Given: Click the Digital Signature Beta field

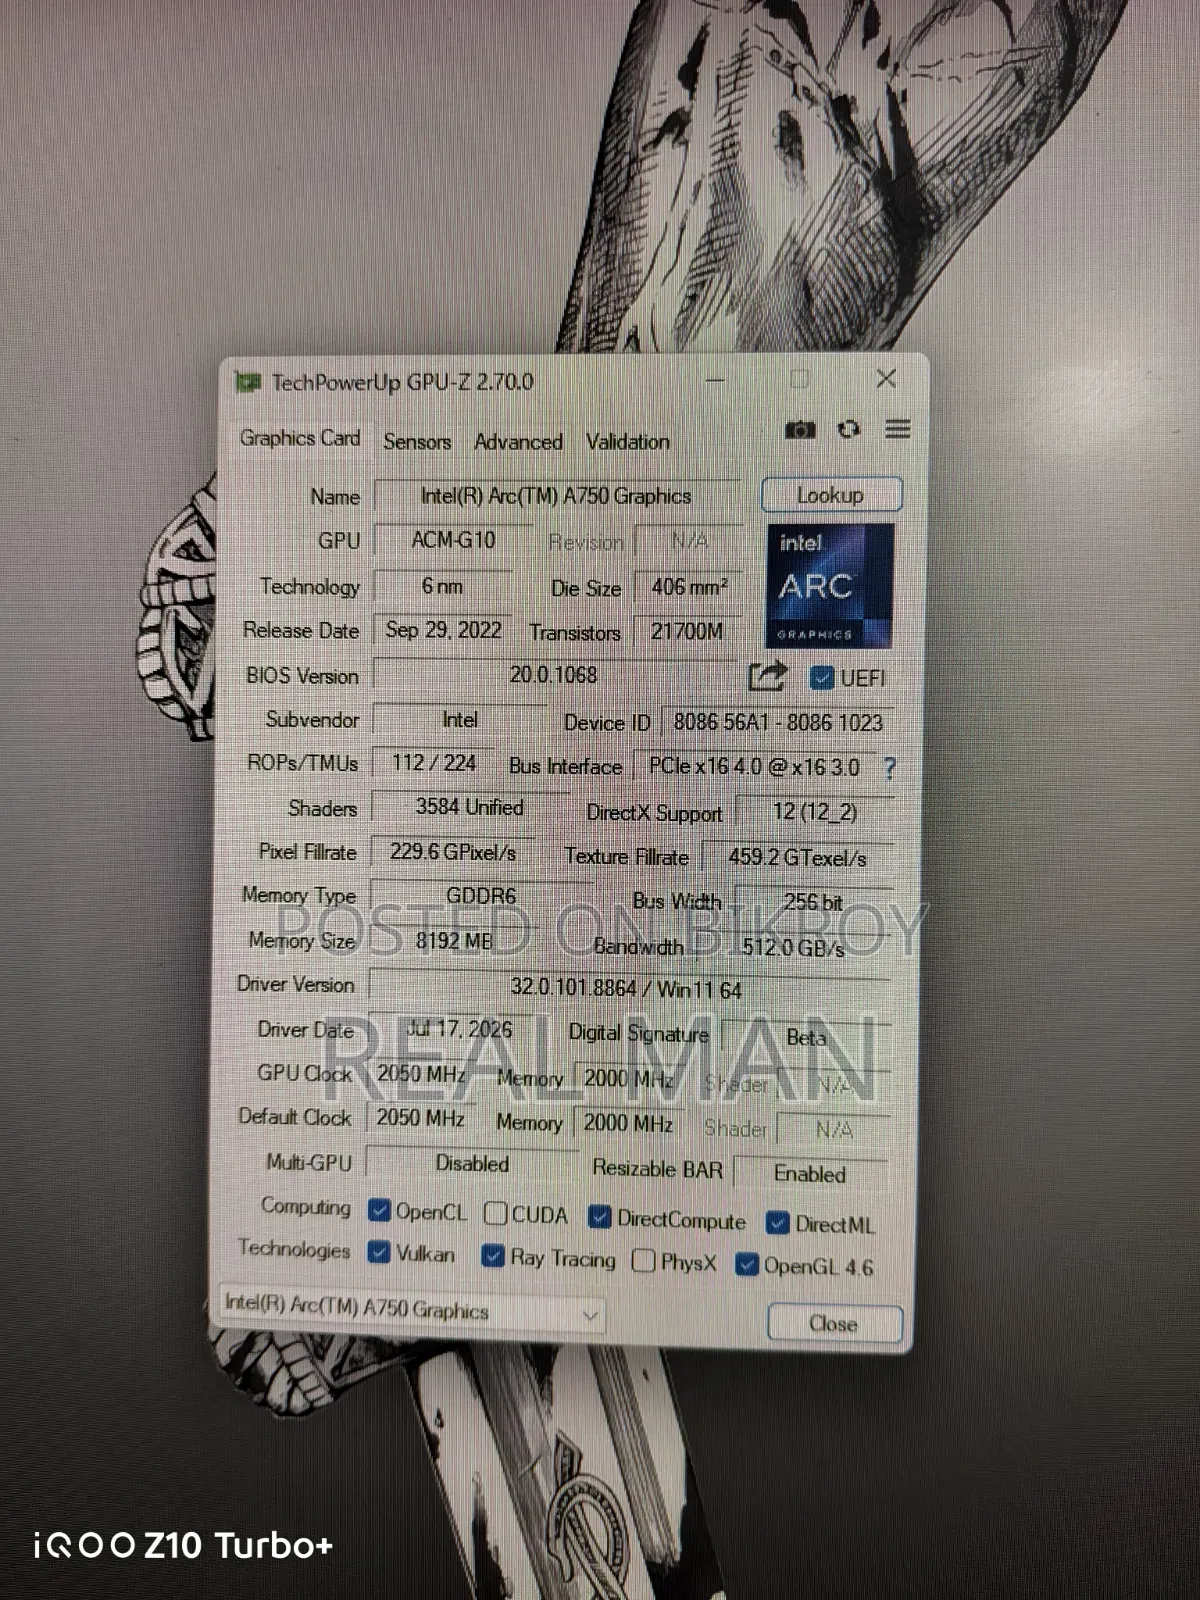Looking at the screenshot, I should [806, 1038].
